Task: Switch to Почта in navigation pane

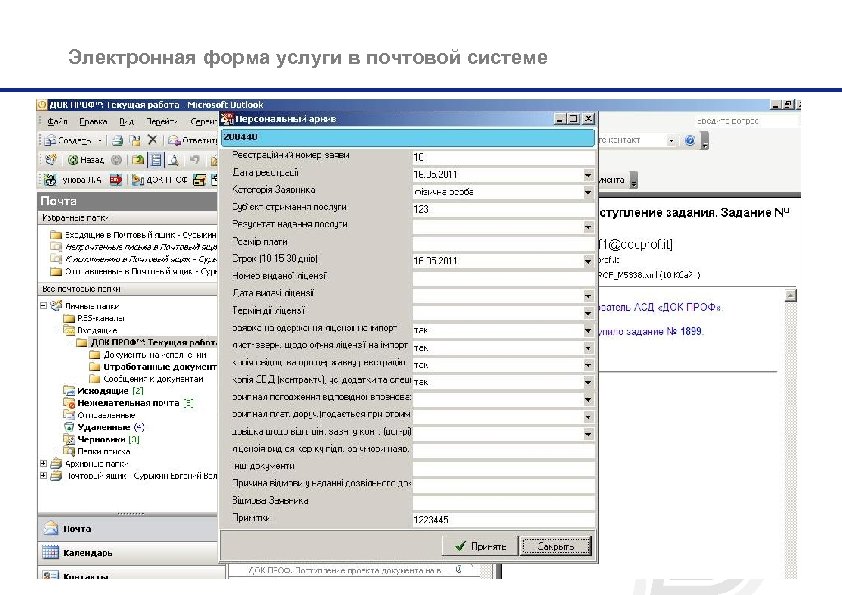Action: click(128, 528)
